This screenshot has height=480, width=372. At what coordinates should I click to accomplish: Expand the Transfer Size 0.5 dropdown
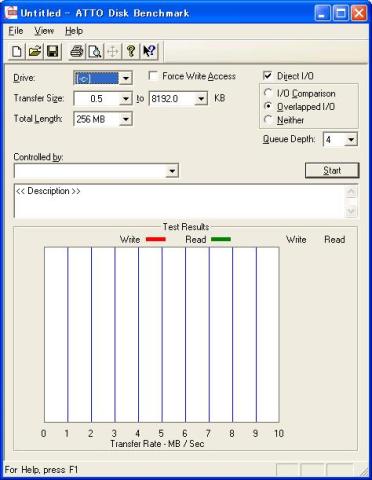(126, 99)
